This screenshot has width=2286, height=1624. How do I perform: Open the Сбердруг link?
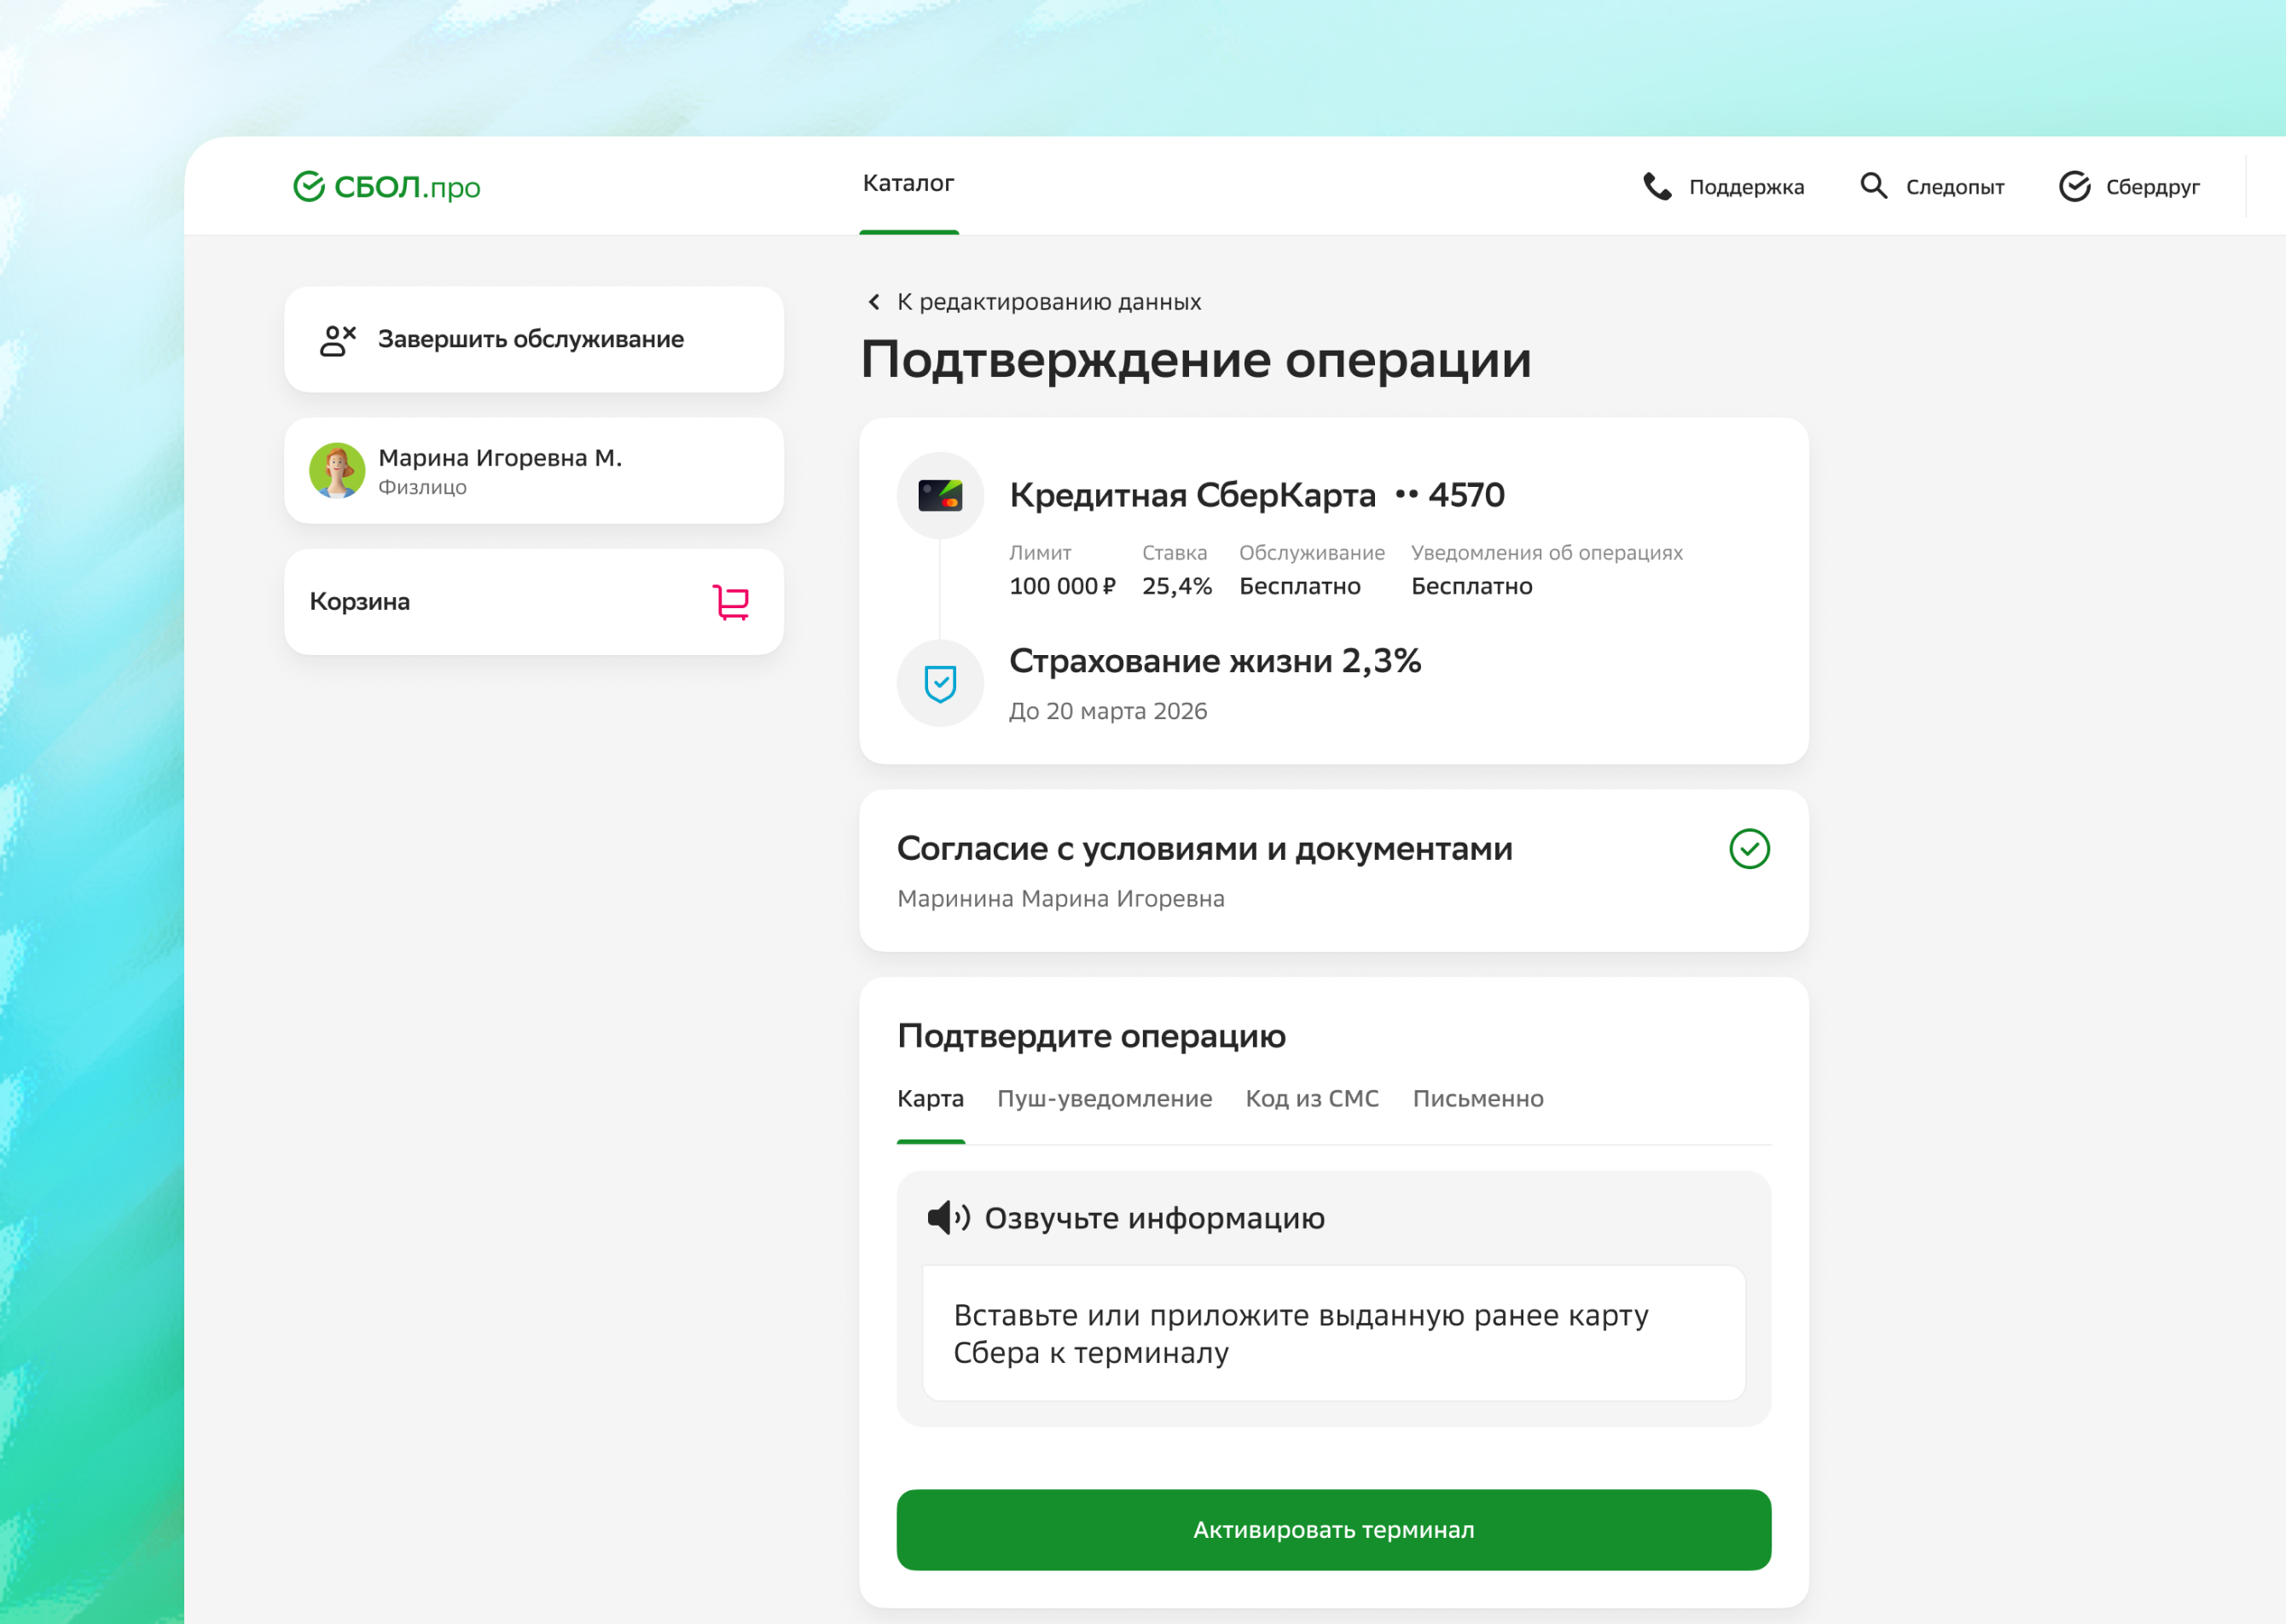click(x=2129, y=187)
